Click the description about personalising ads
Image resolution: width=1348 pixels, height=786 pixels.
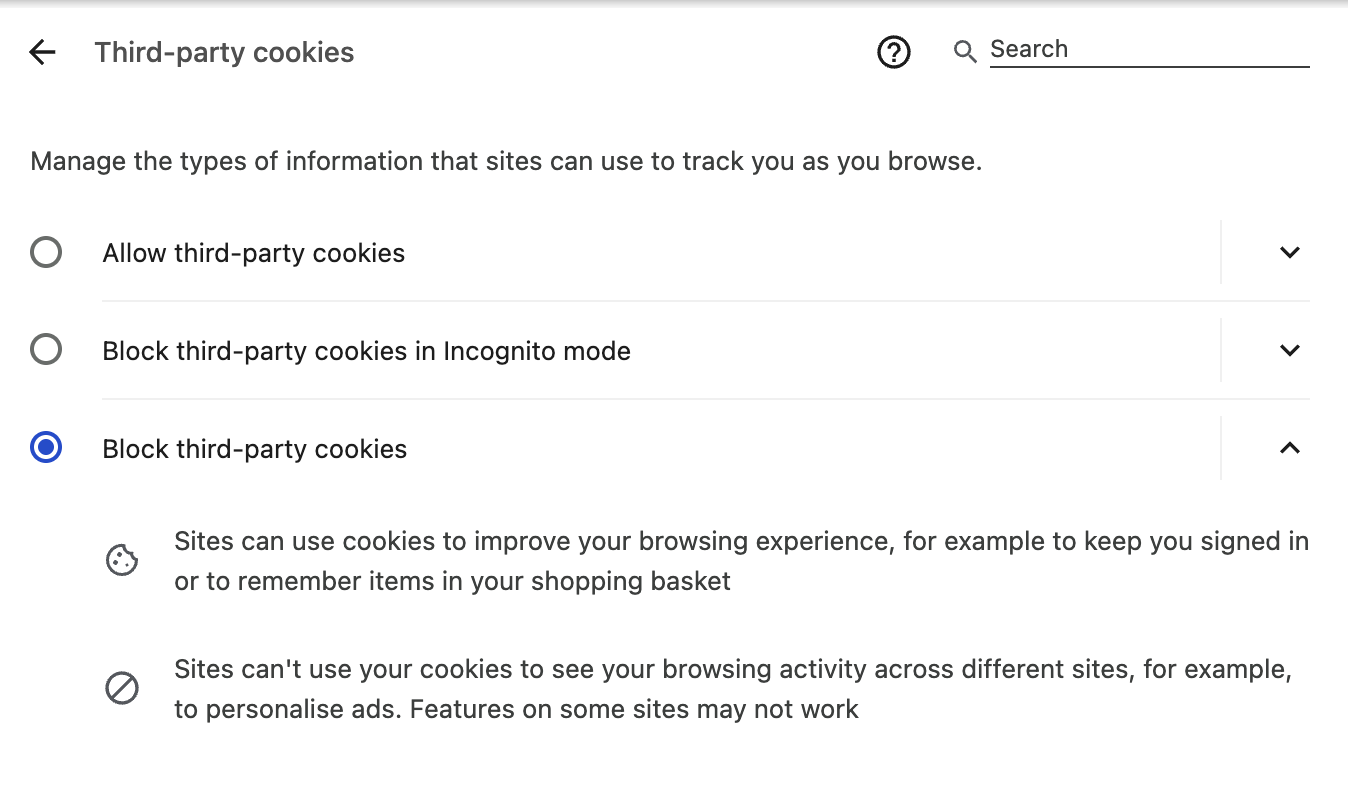point(732,689)
